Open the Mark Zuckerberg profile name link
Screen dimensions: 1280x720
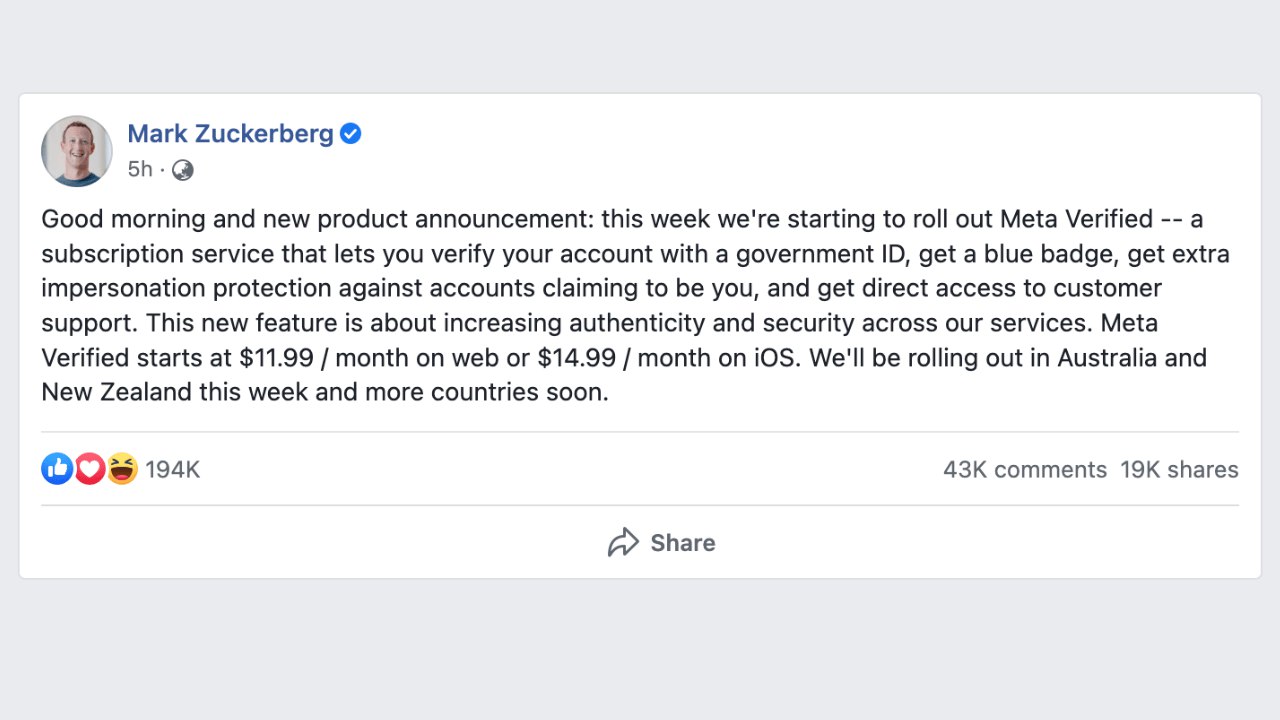[230, 134]
